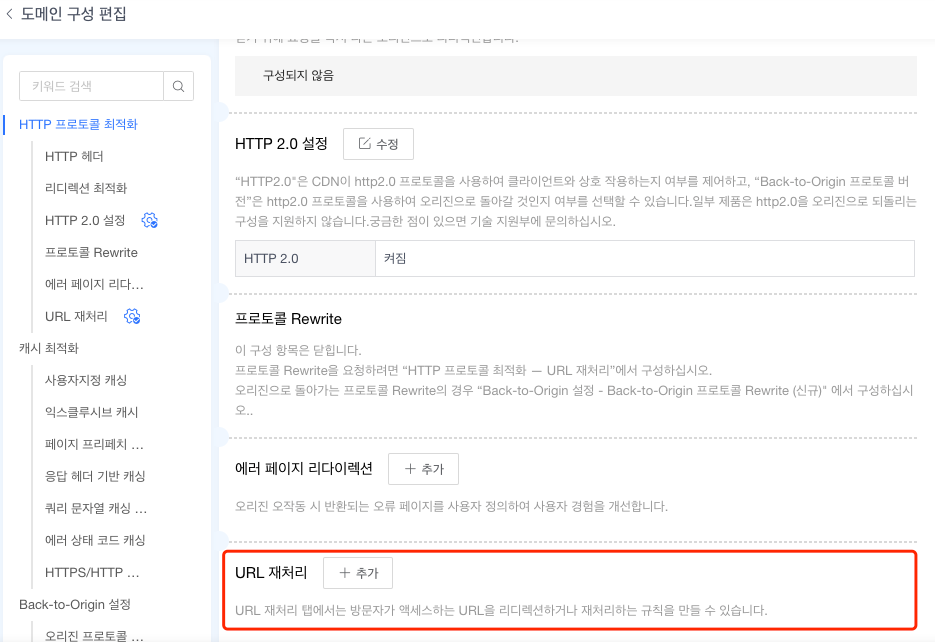Click the pencil icon inside the 수정 button
This screenshot has width=935, height=642.
point(362,143)
